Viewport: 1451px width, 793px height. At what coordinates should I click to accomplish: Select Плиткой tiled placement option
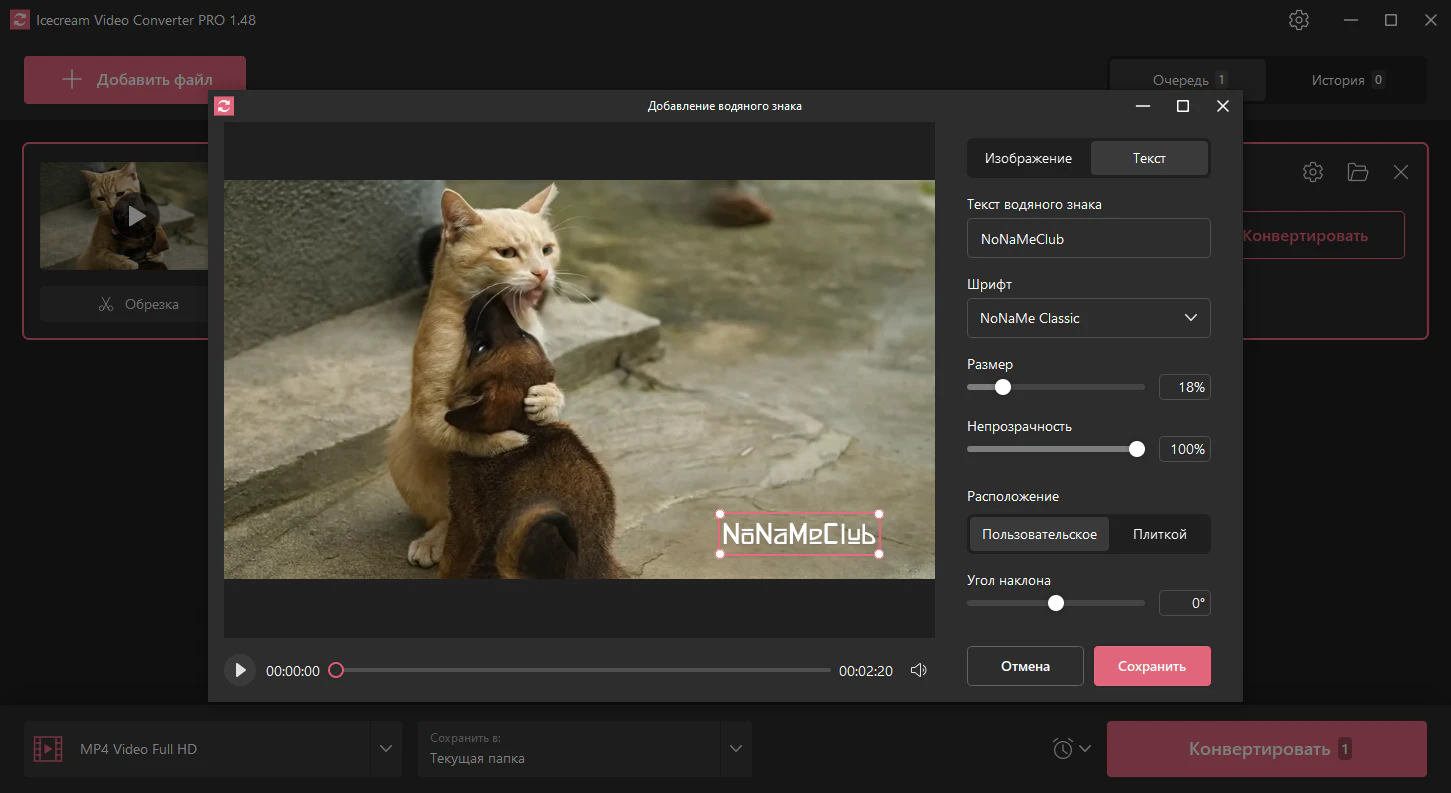point(1159,534)
